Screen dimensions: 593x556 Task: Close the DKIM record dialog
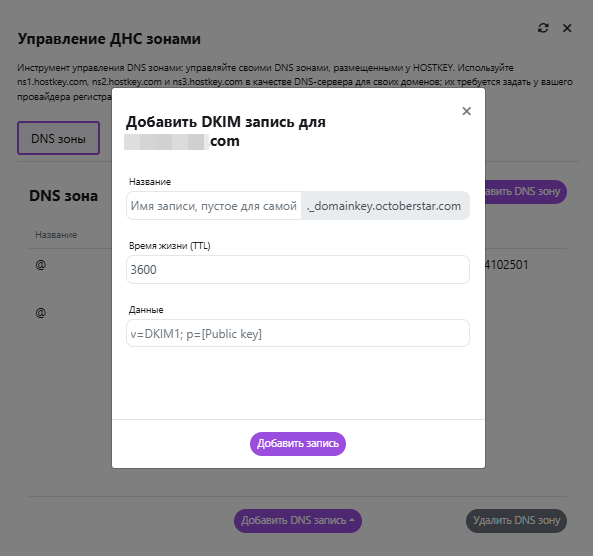[467, 111]
